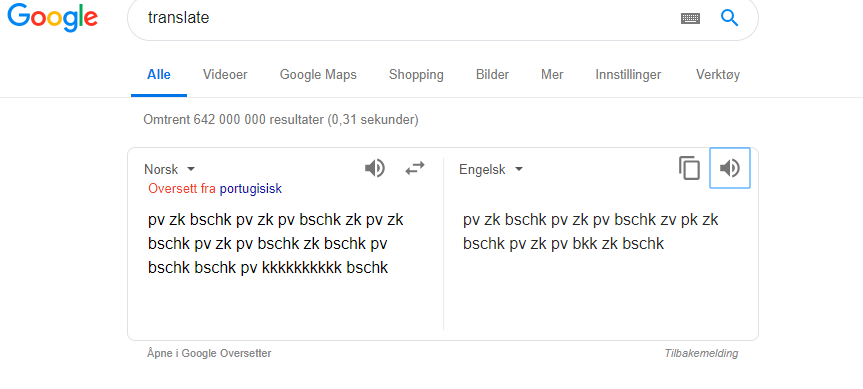Open the on-screen keyboard icon
The width and height of the screenshot is (863, 389).
(x=690, y=18)
